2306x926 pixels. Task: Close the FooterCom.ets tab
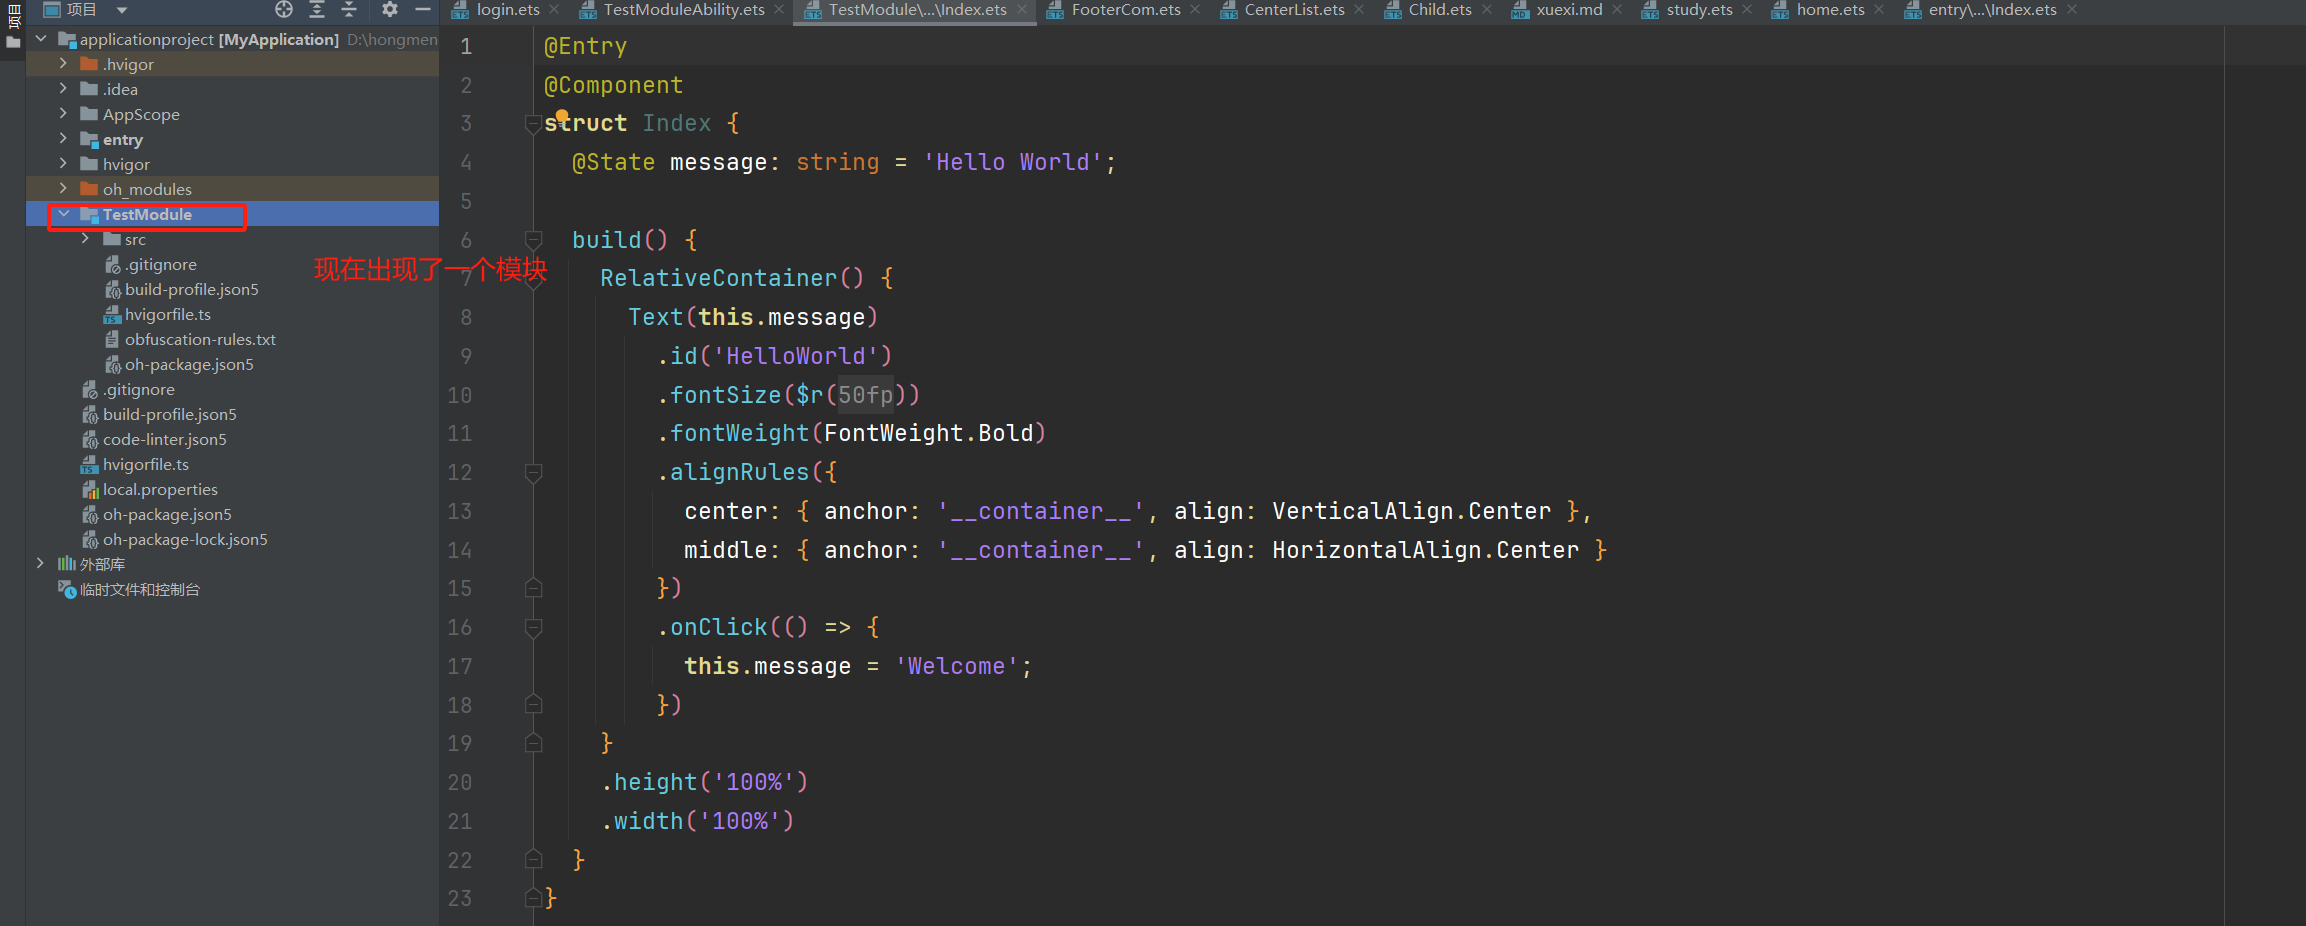click(1195, 10)
